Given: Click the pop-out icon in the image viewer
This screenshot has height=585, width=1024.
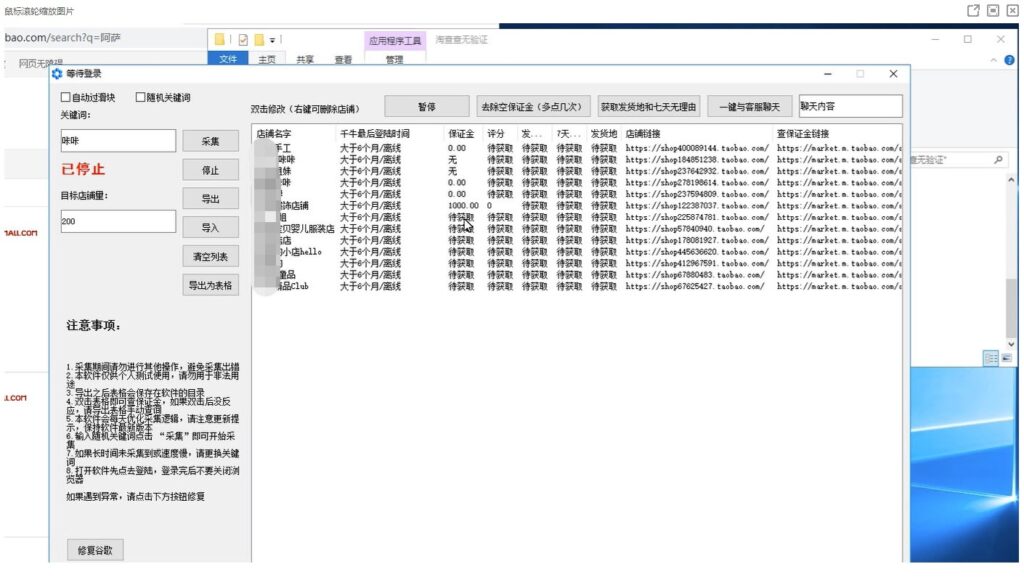Looking at the screenshot, I should pyautogui.click(x=973, y=10).
